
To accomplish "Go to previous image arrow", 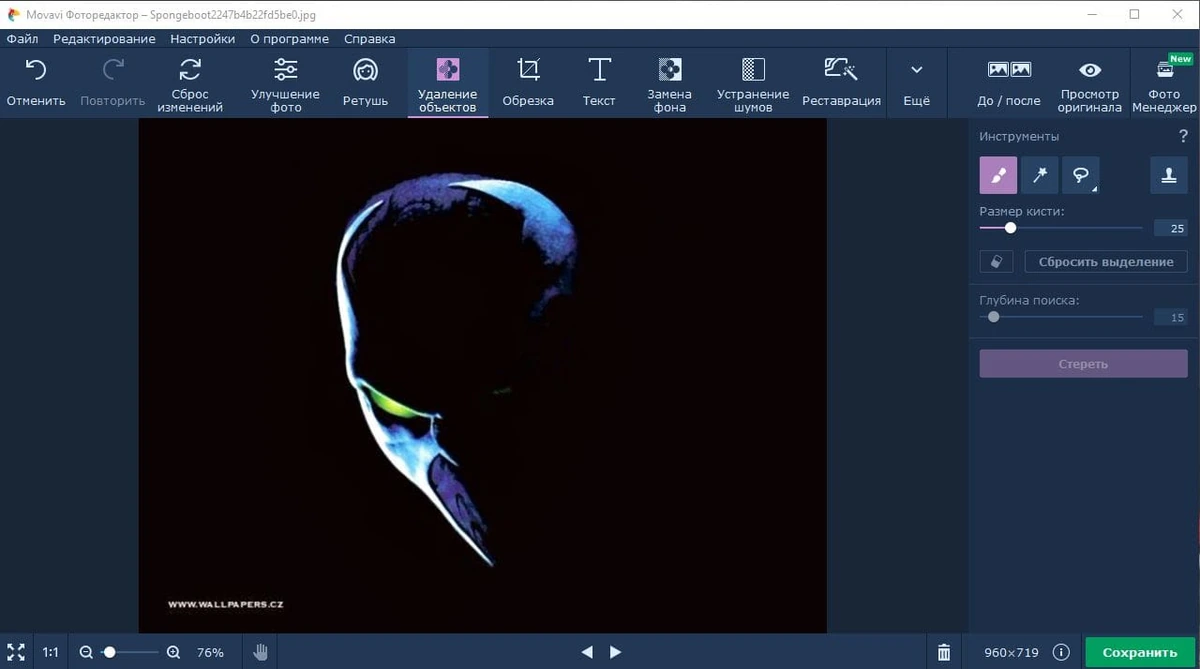I will tap(587, 652).
